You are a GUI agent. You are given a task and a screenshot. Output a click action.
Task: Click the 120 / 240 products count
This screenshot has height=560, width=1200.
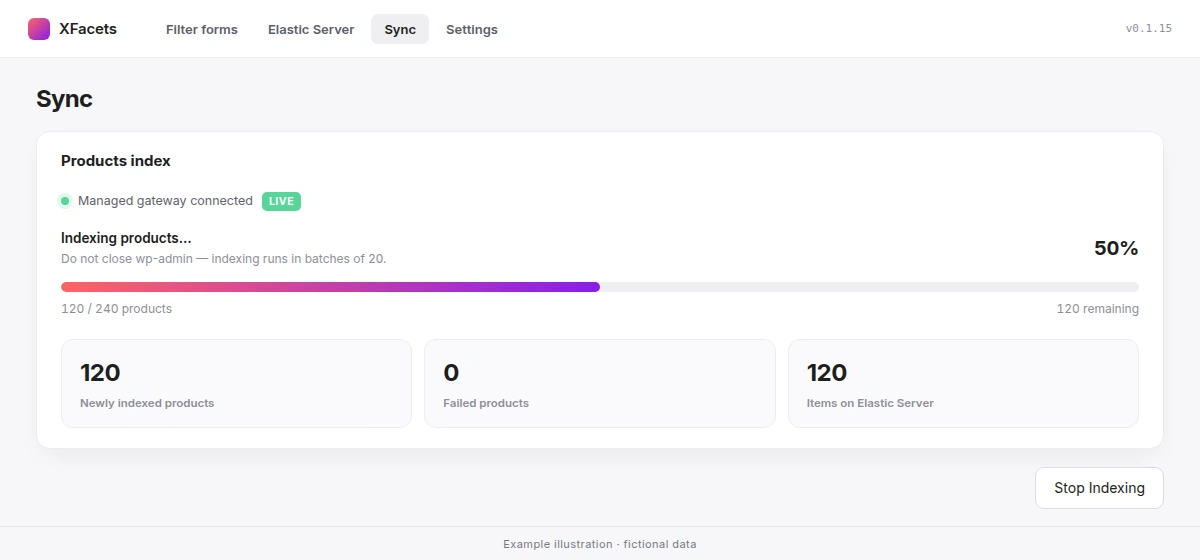point(117,309)
